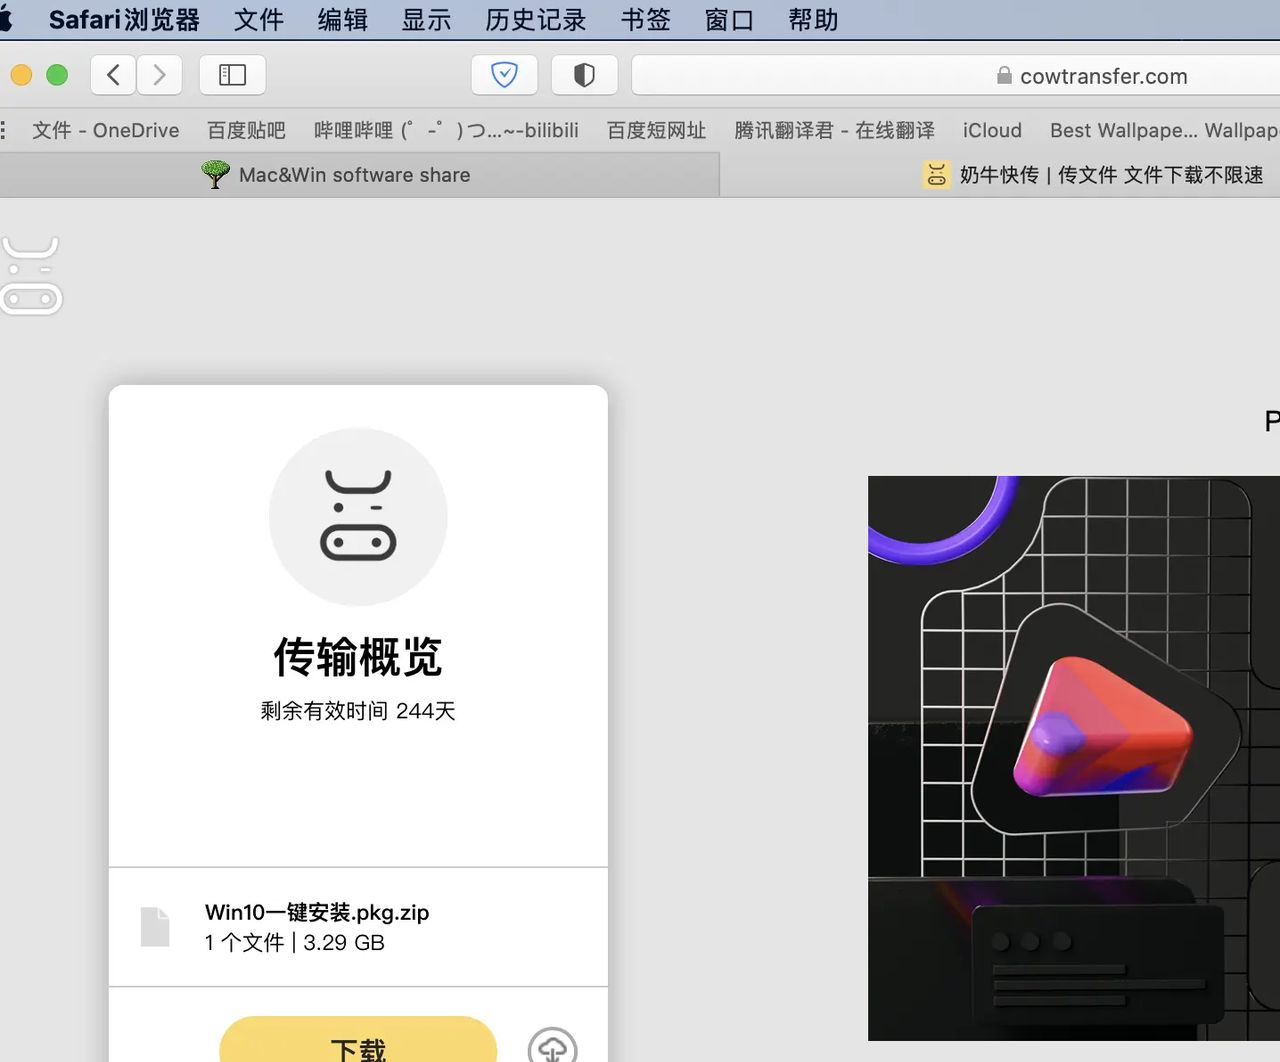The height and width of the screenshot is (1062, 1280).
Task: Open the 书签 menu
Action: point(646,20)
